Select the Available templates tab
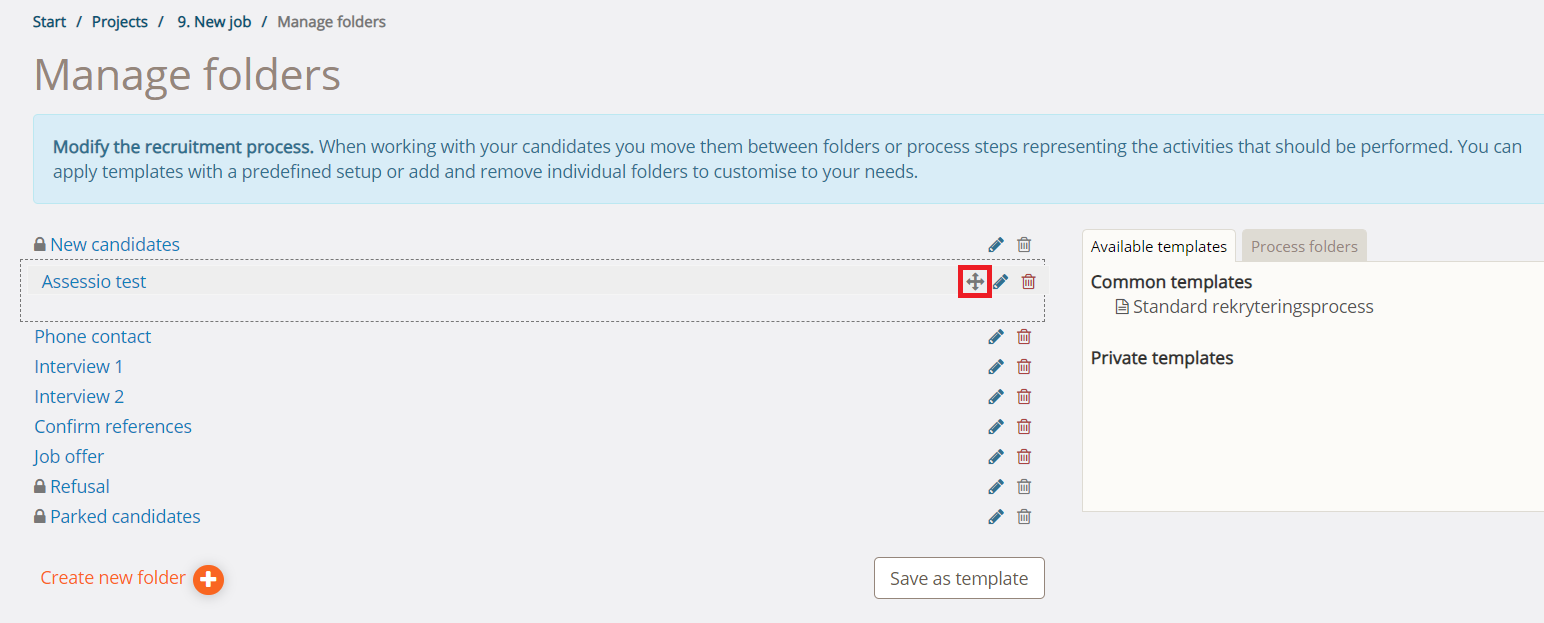This screenshot has height=623, width=1544. [x=1159, y=246]
